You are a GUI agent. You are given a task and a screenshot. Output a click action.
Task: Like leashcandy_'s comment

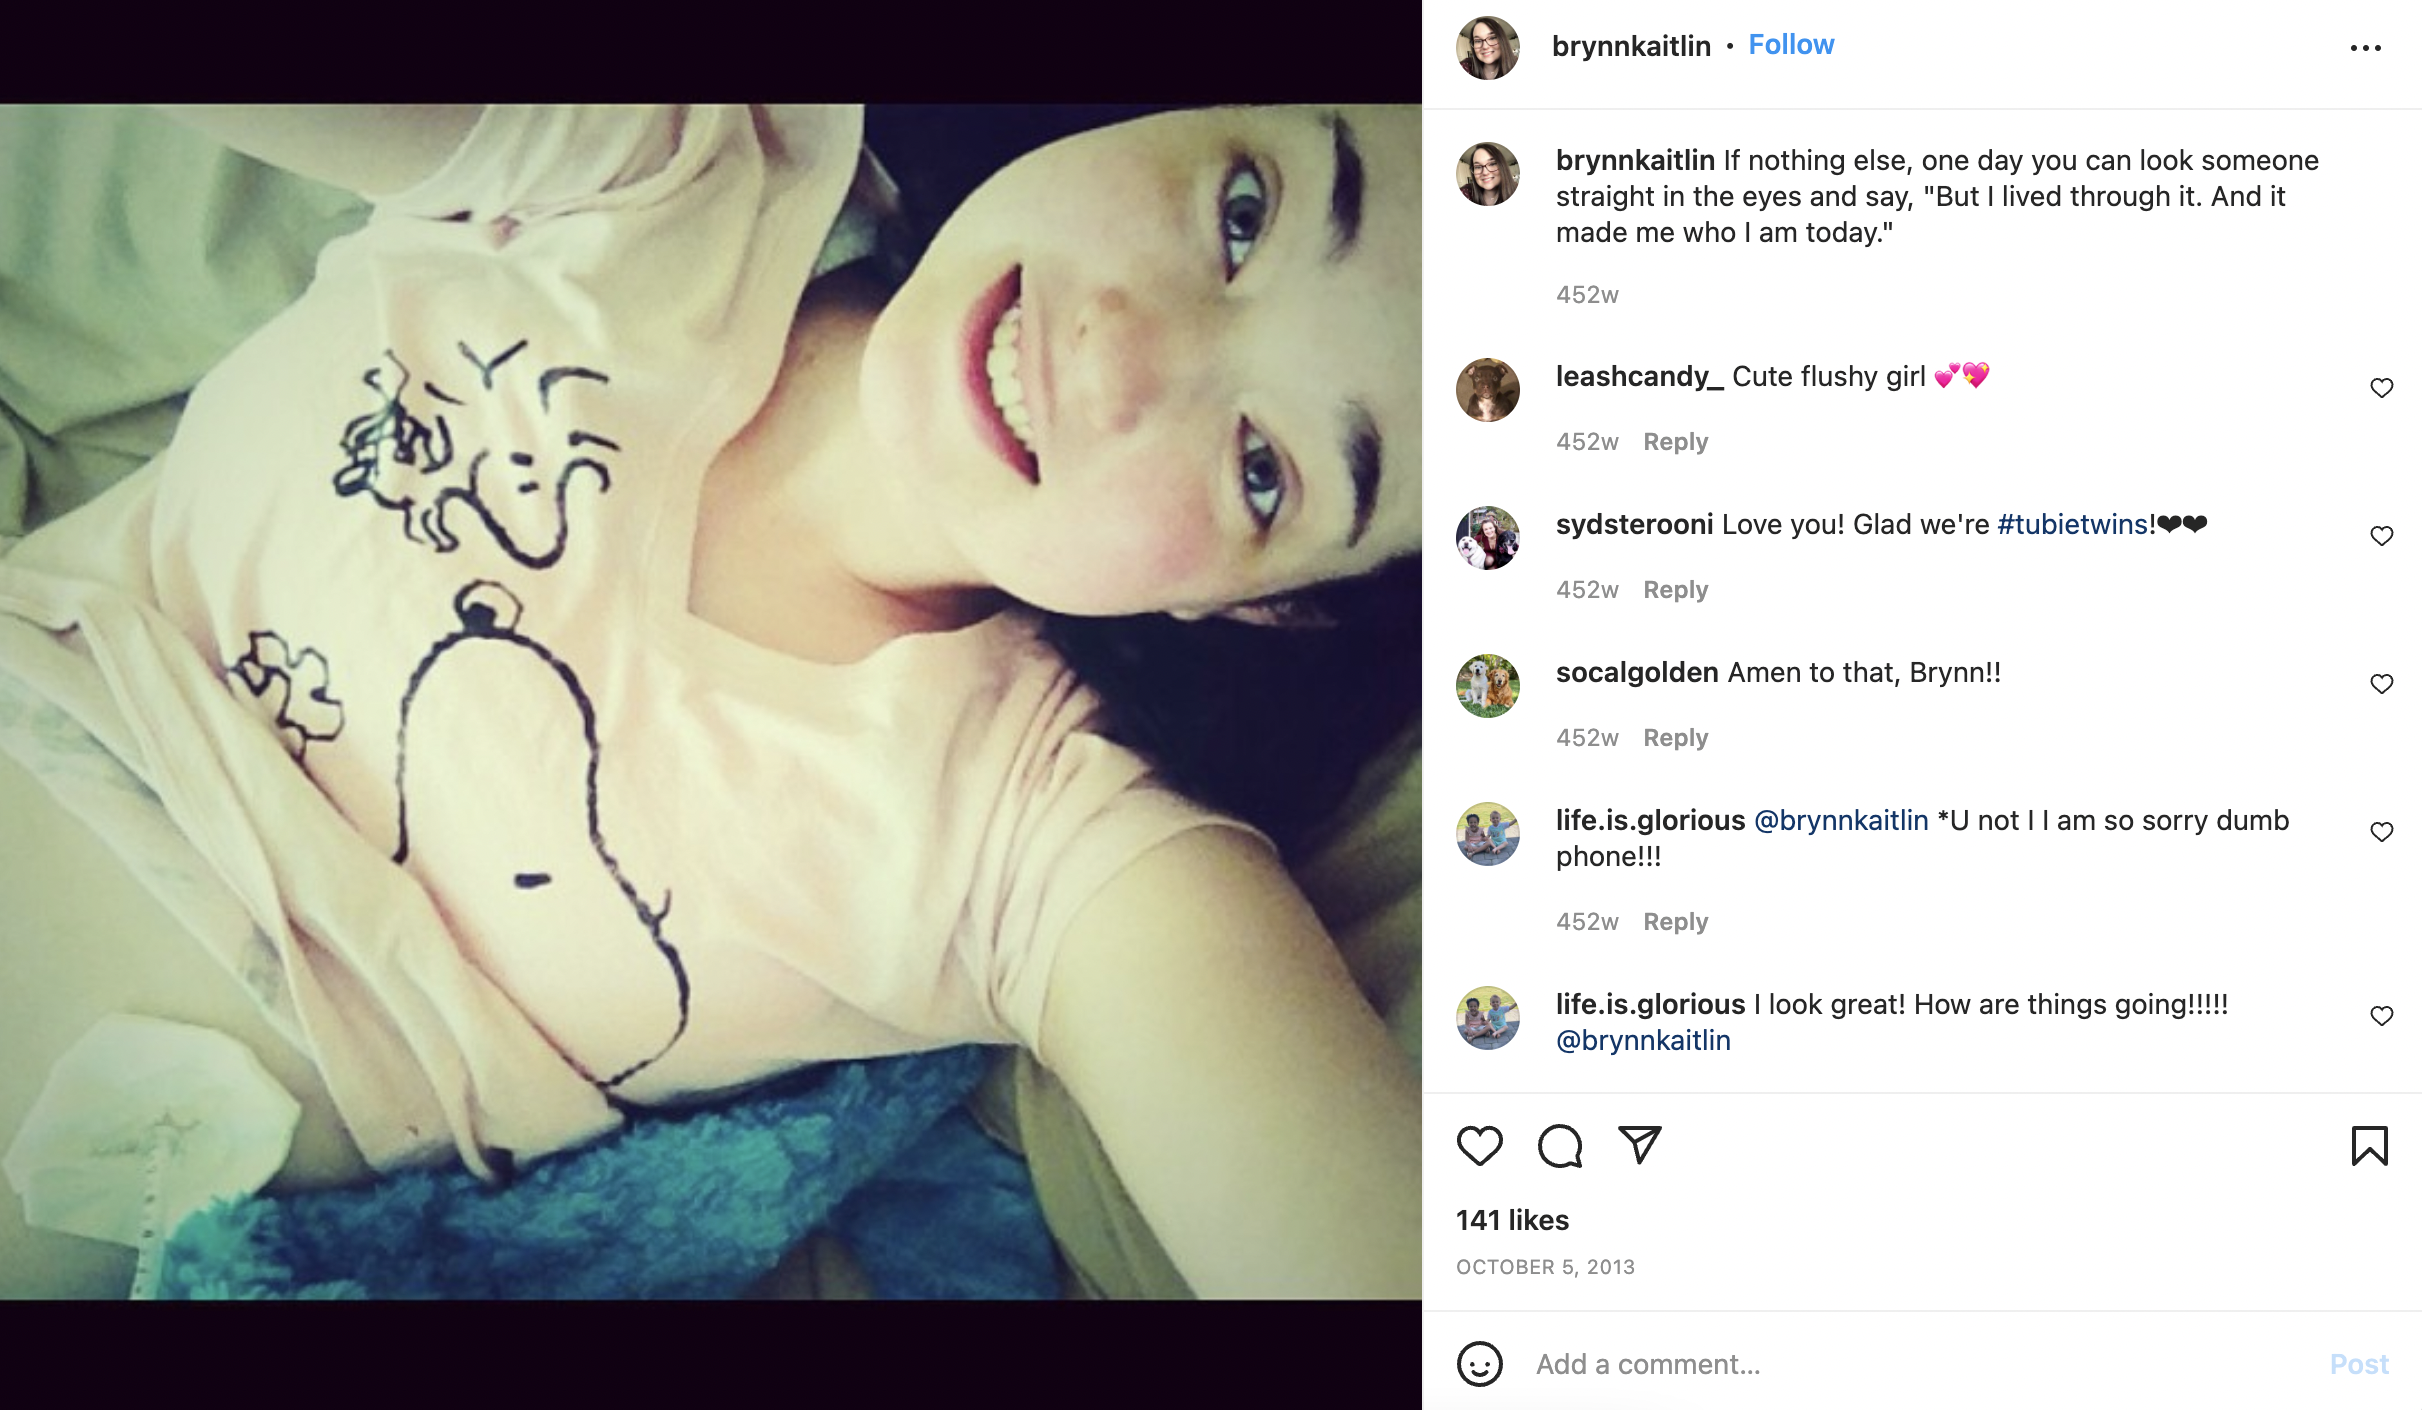coord(2381,388)
